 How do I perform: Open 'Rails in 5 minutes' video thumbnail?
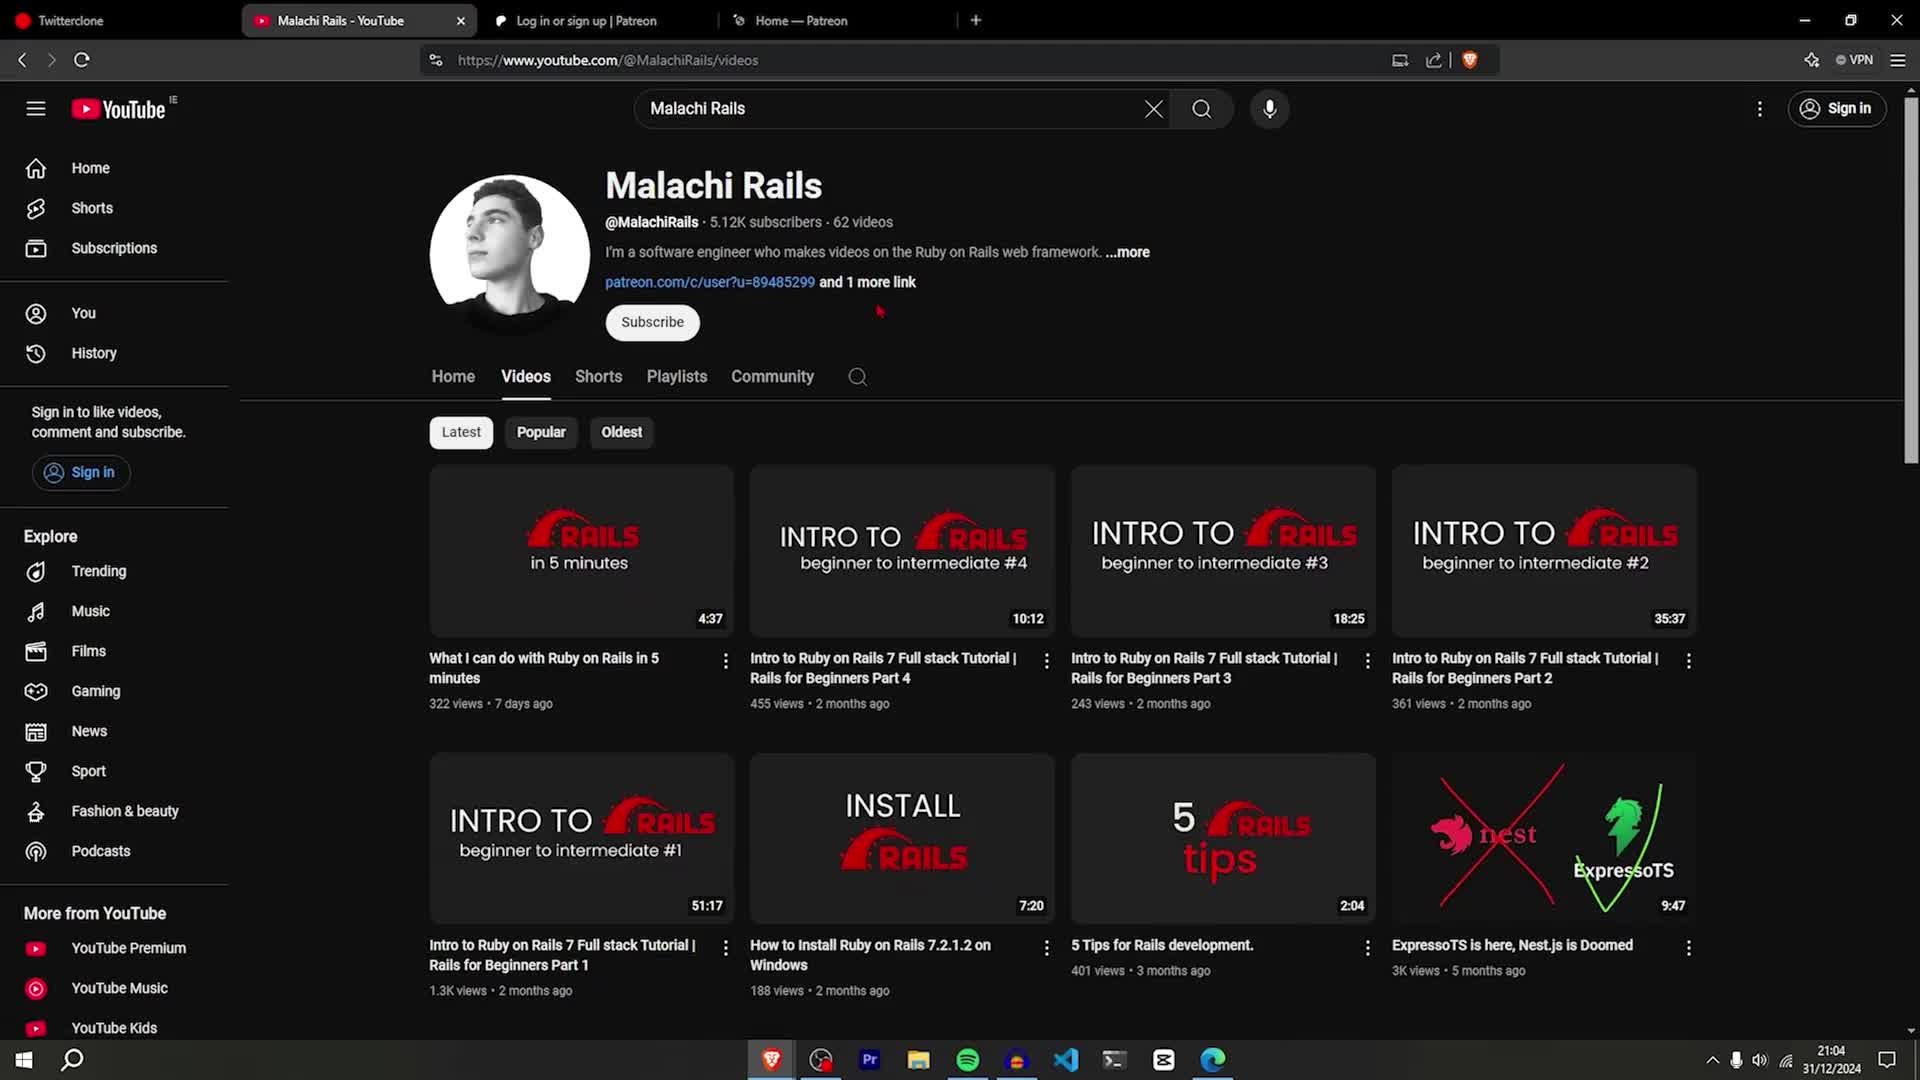tap(582, 551)
